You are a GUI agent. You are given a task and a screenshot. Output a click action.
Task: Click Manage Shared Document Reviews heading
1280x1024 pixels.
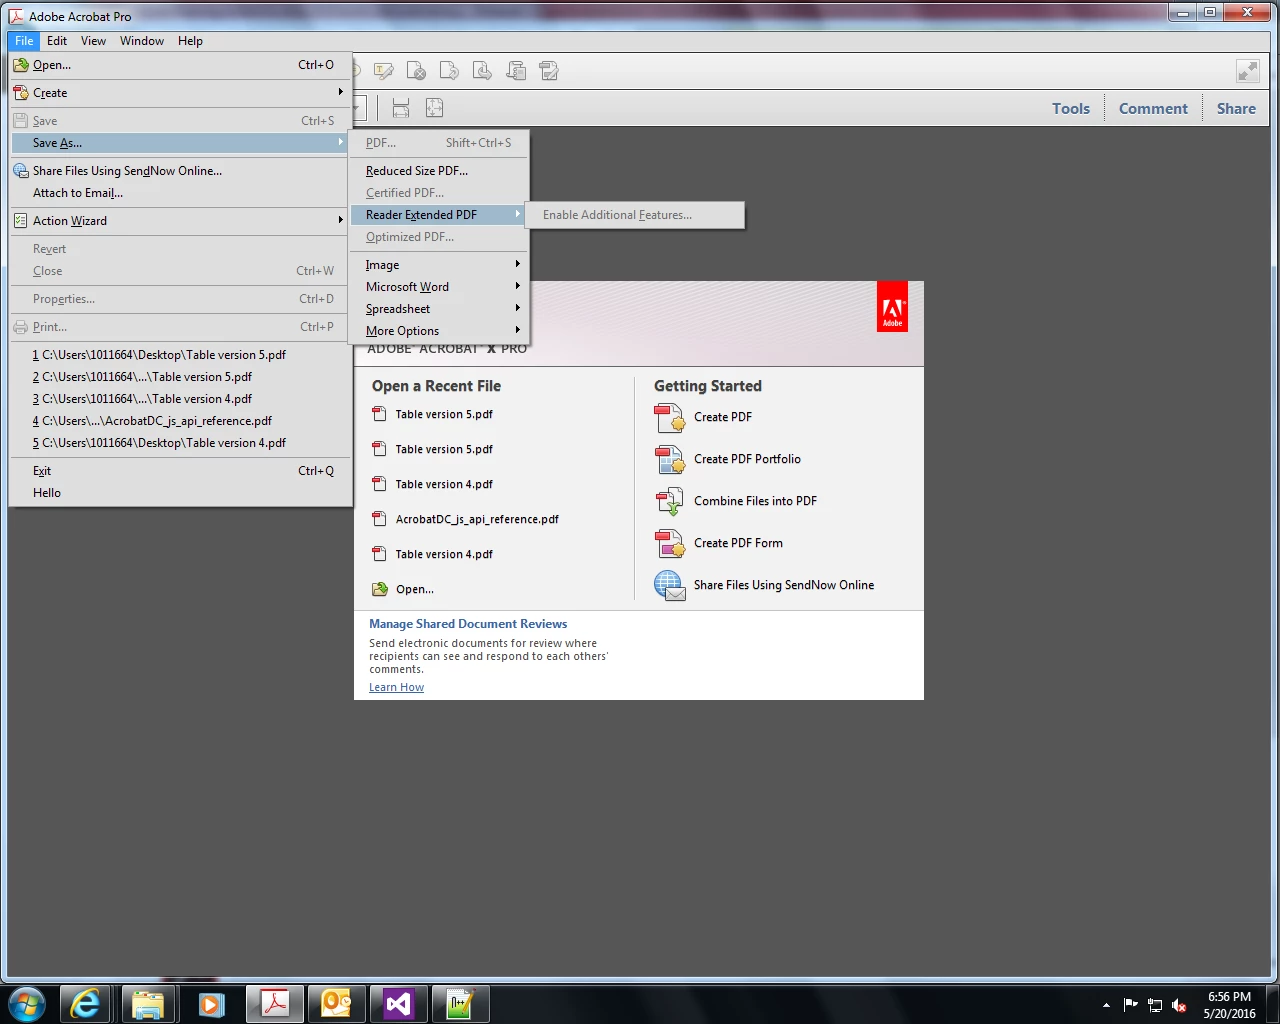coord(468,623)
